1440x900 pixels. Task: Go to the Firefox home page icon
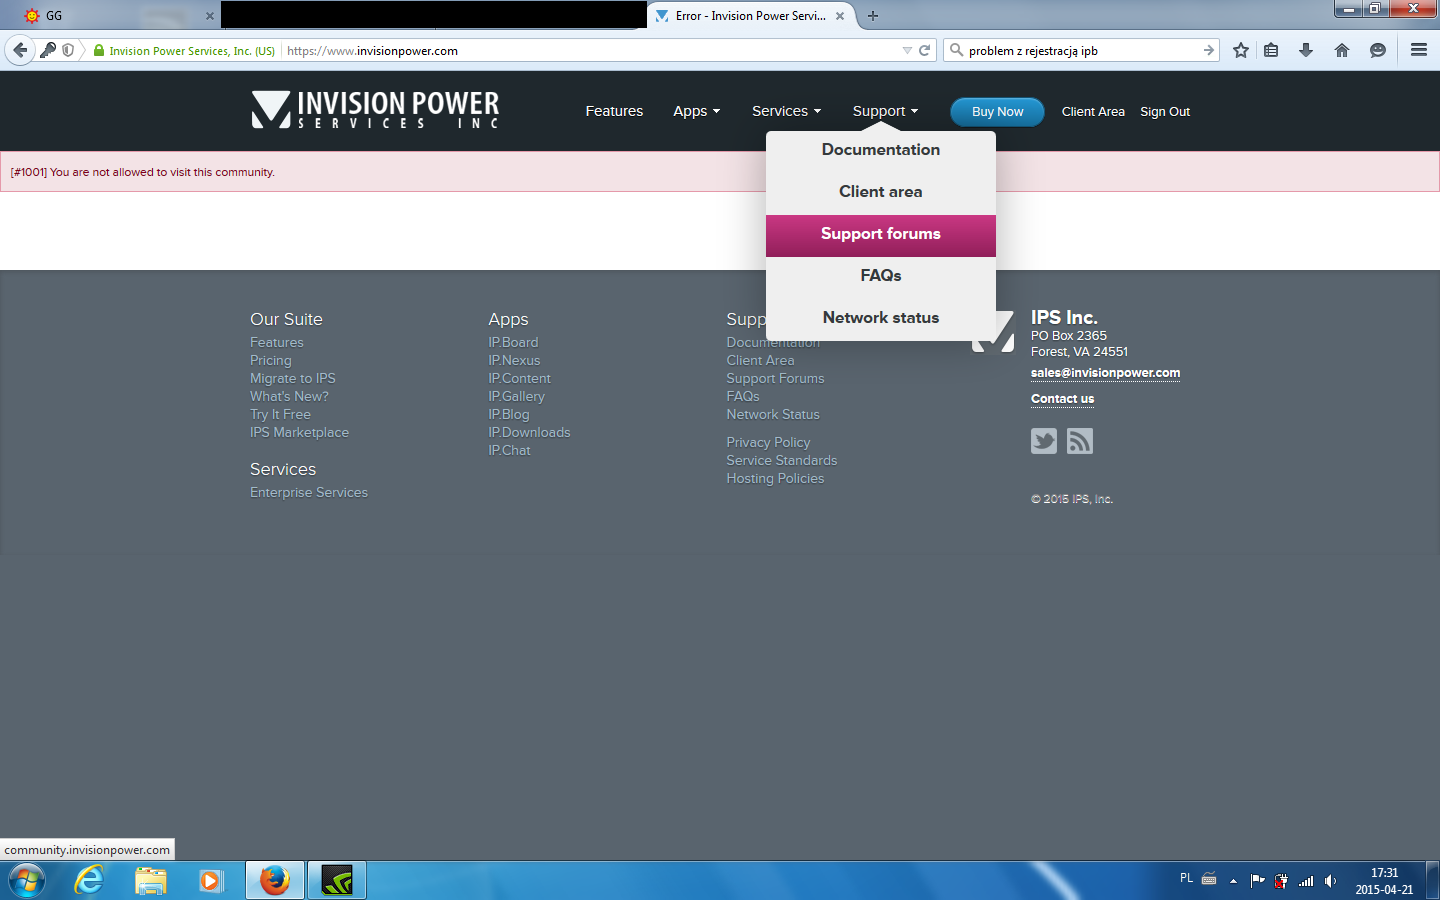pos(1342,50)
